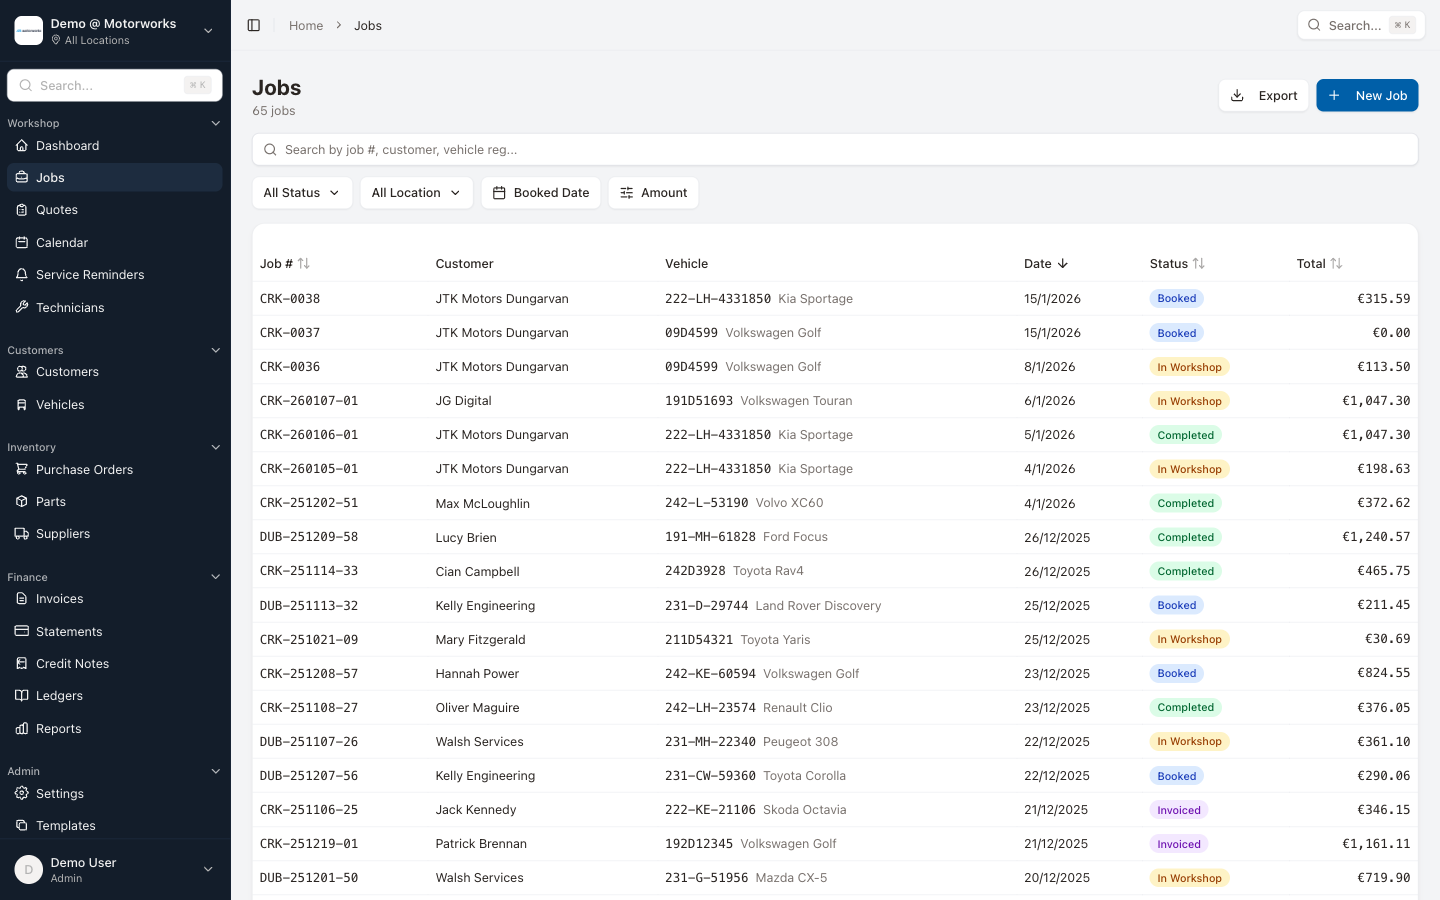Open the Technicians section
Screen dimensions: 1440x900
point(70,307)
